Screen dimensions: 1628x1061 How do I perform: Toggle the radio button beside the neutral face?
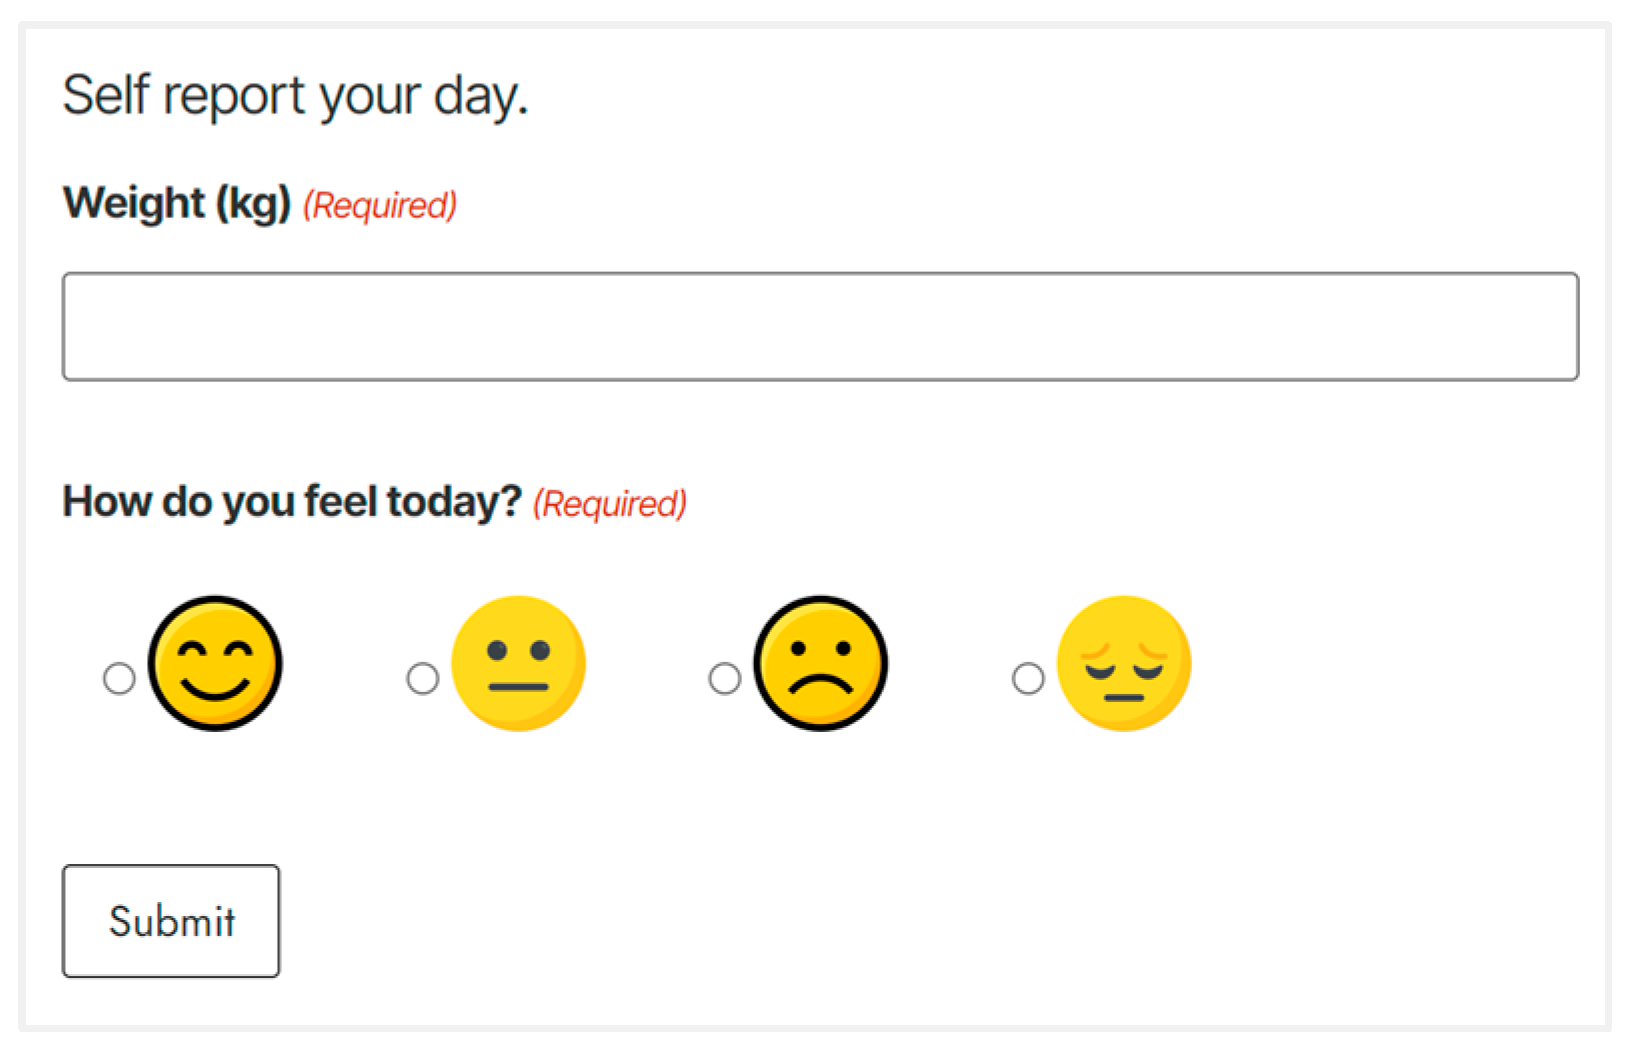pos(422,678)
